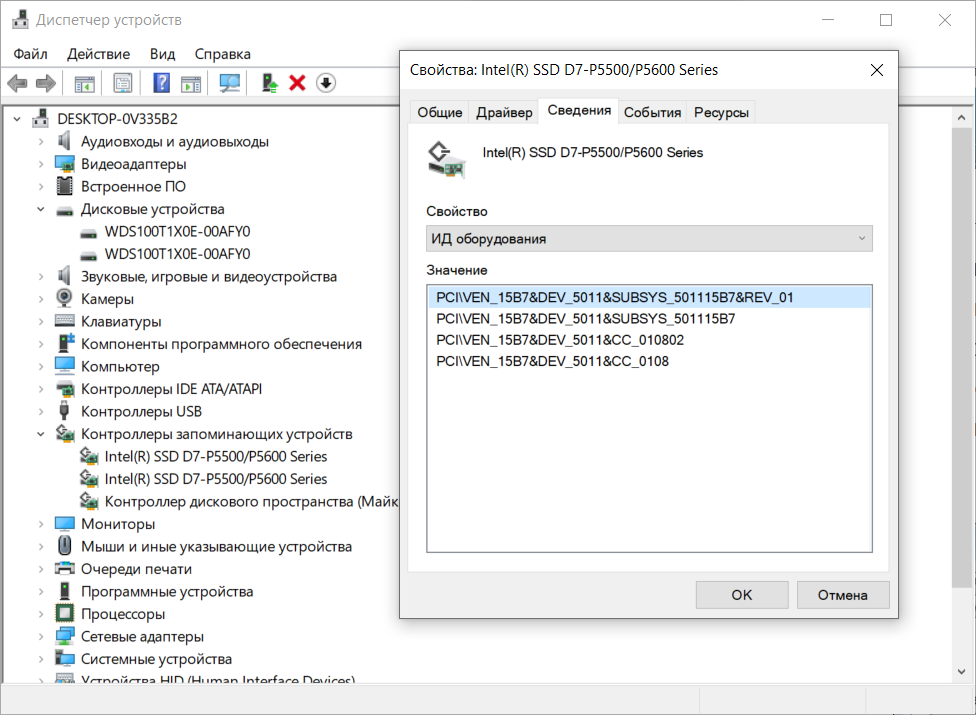Screen dimensions: 976x715
Task: Click the Очереди печати printer icon
Action: click(x=65, y=569)
